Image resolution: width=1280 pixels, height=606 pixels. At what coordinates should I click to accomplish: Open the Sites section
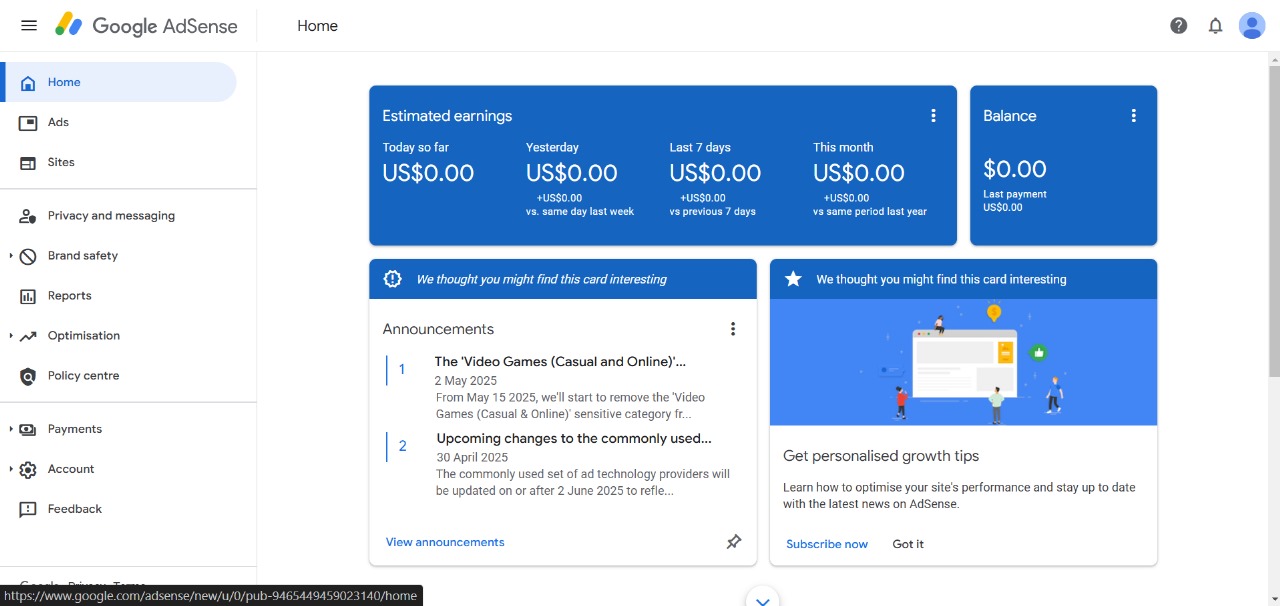120,162
